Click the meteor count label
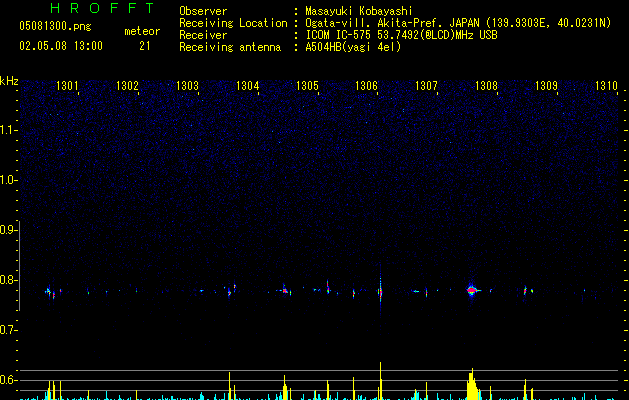Screen dimensions: 629x400 click(142, 31)
